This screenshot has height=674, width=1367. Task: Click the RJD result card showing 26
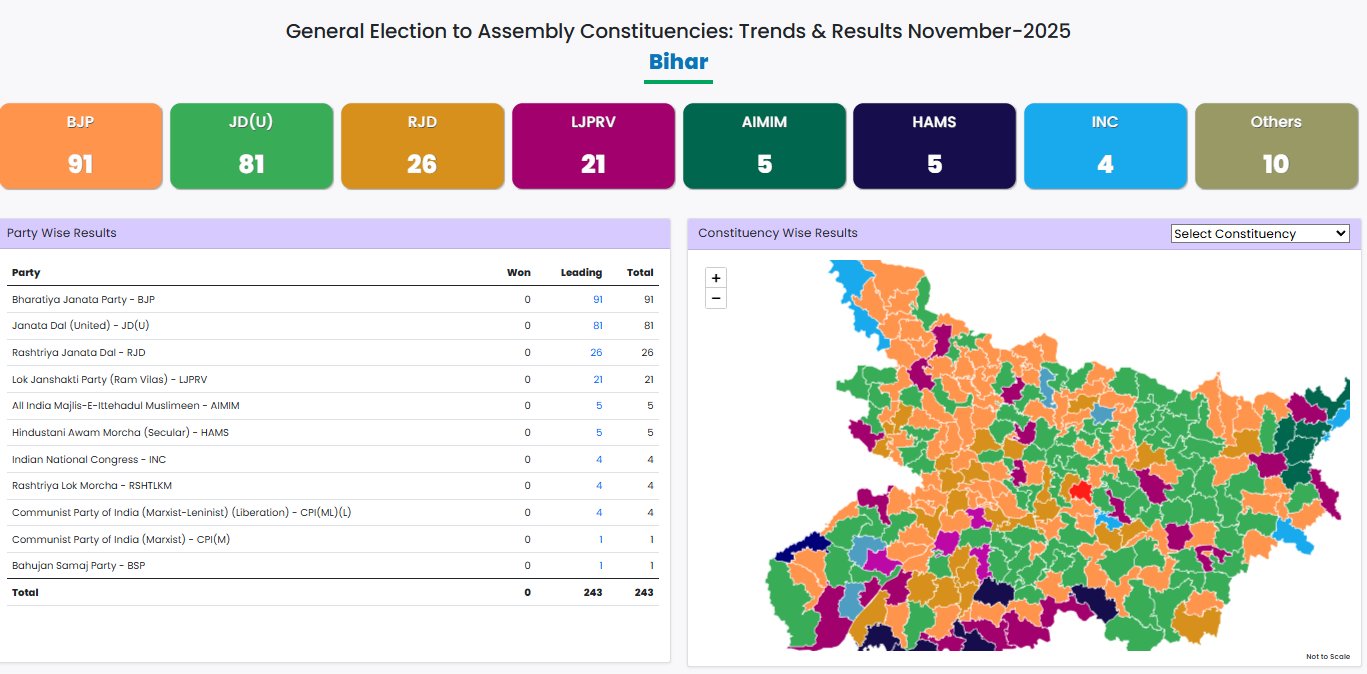coord(422,146)
